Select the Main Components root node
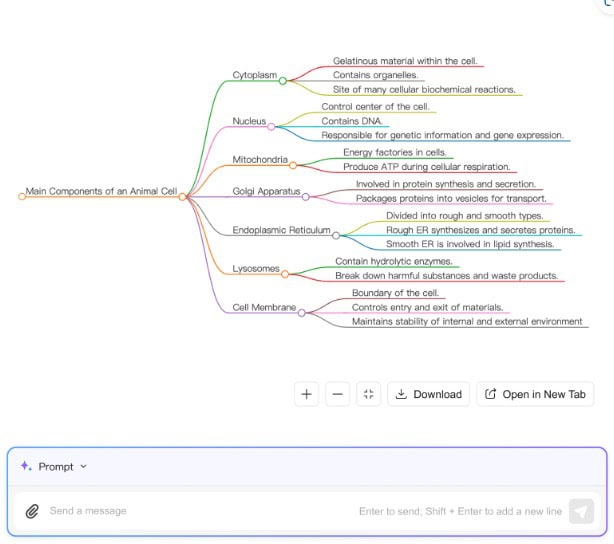This screenshot has height=544, width=614. 100,190
